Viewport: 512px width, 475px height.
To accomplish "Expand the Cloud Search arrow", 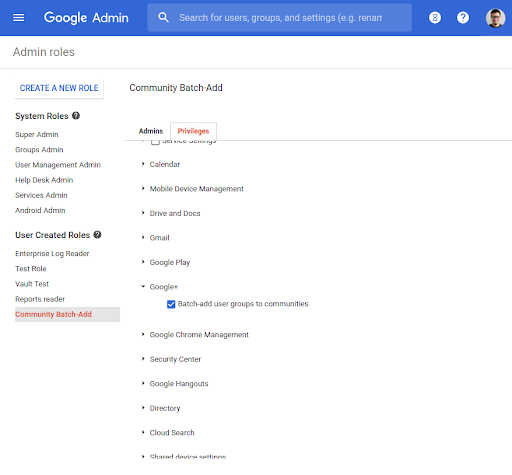I will tap(143, 432).
